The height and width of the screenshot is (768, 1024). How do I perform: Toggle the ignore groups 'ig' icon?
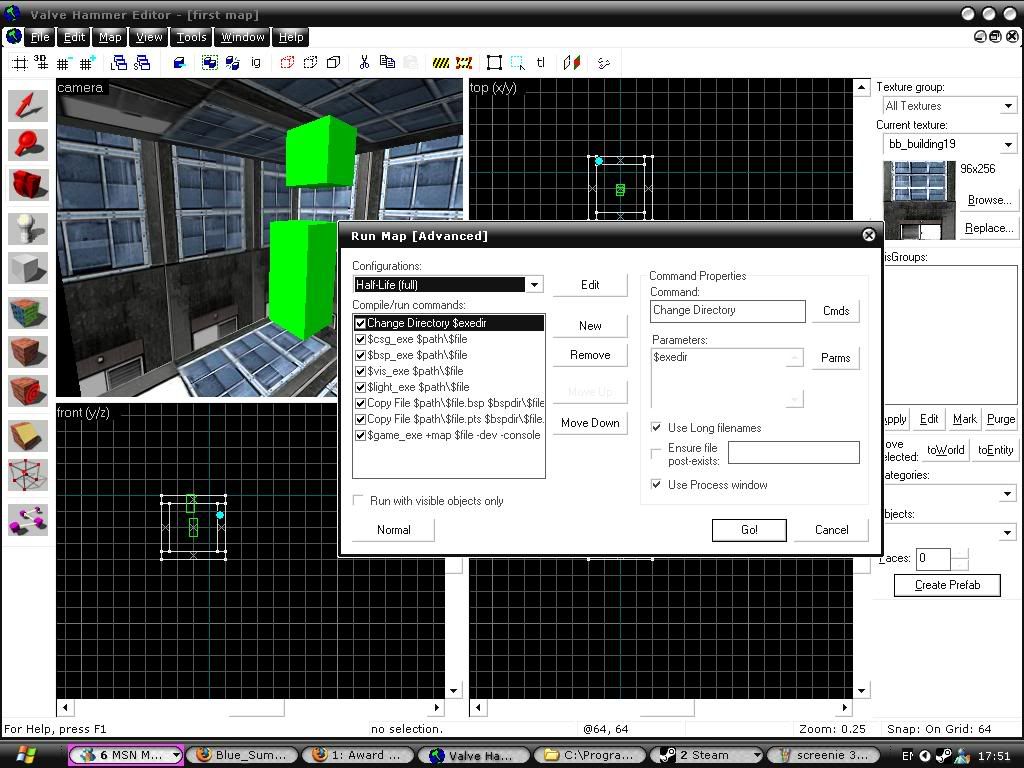(x=256, y=63)
